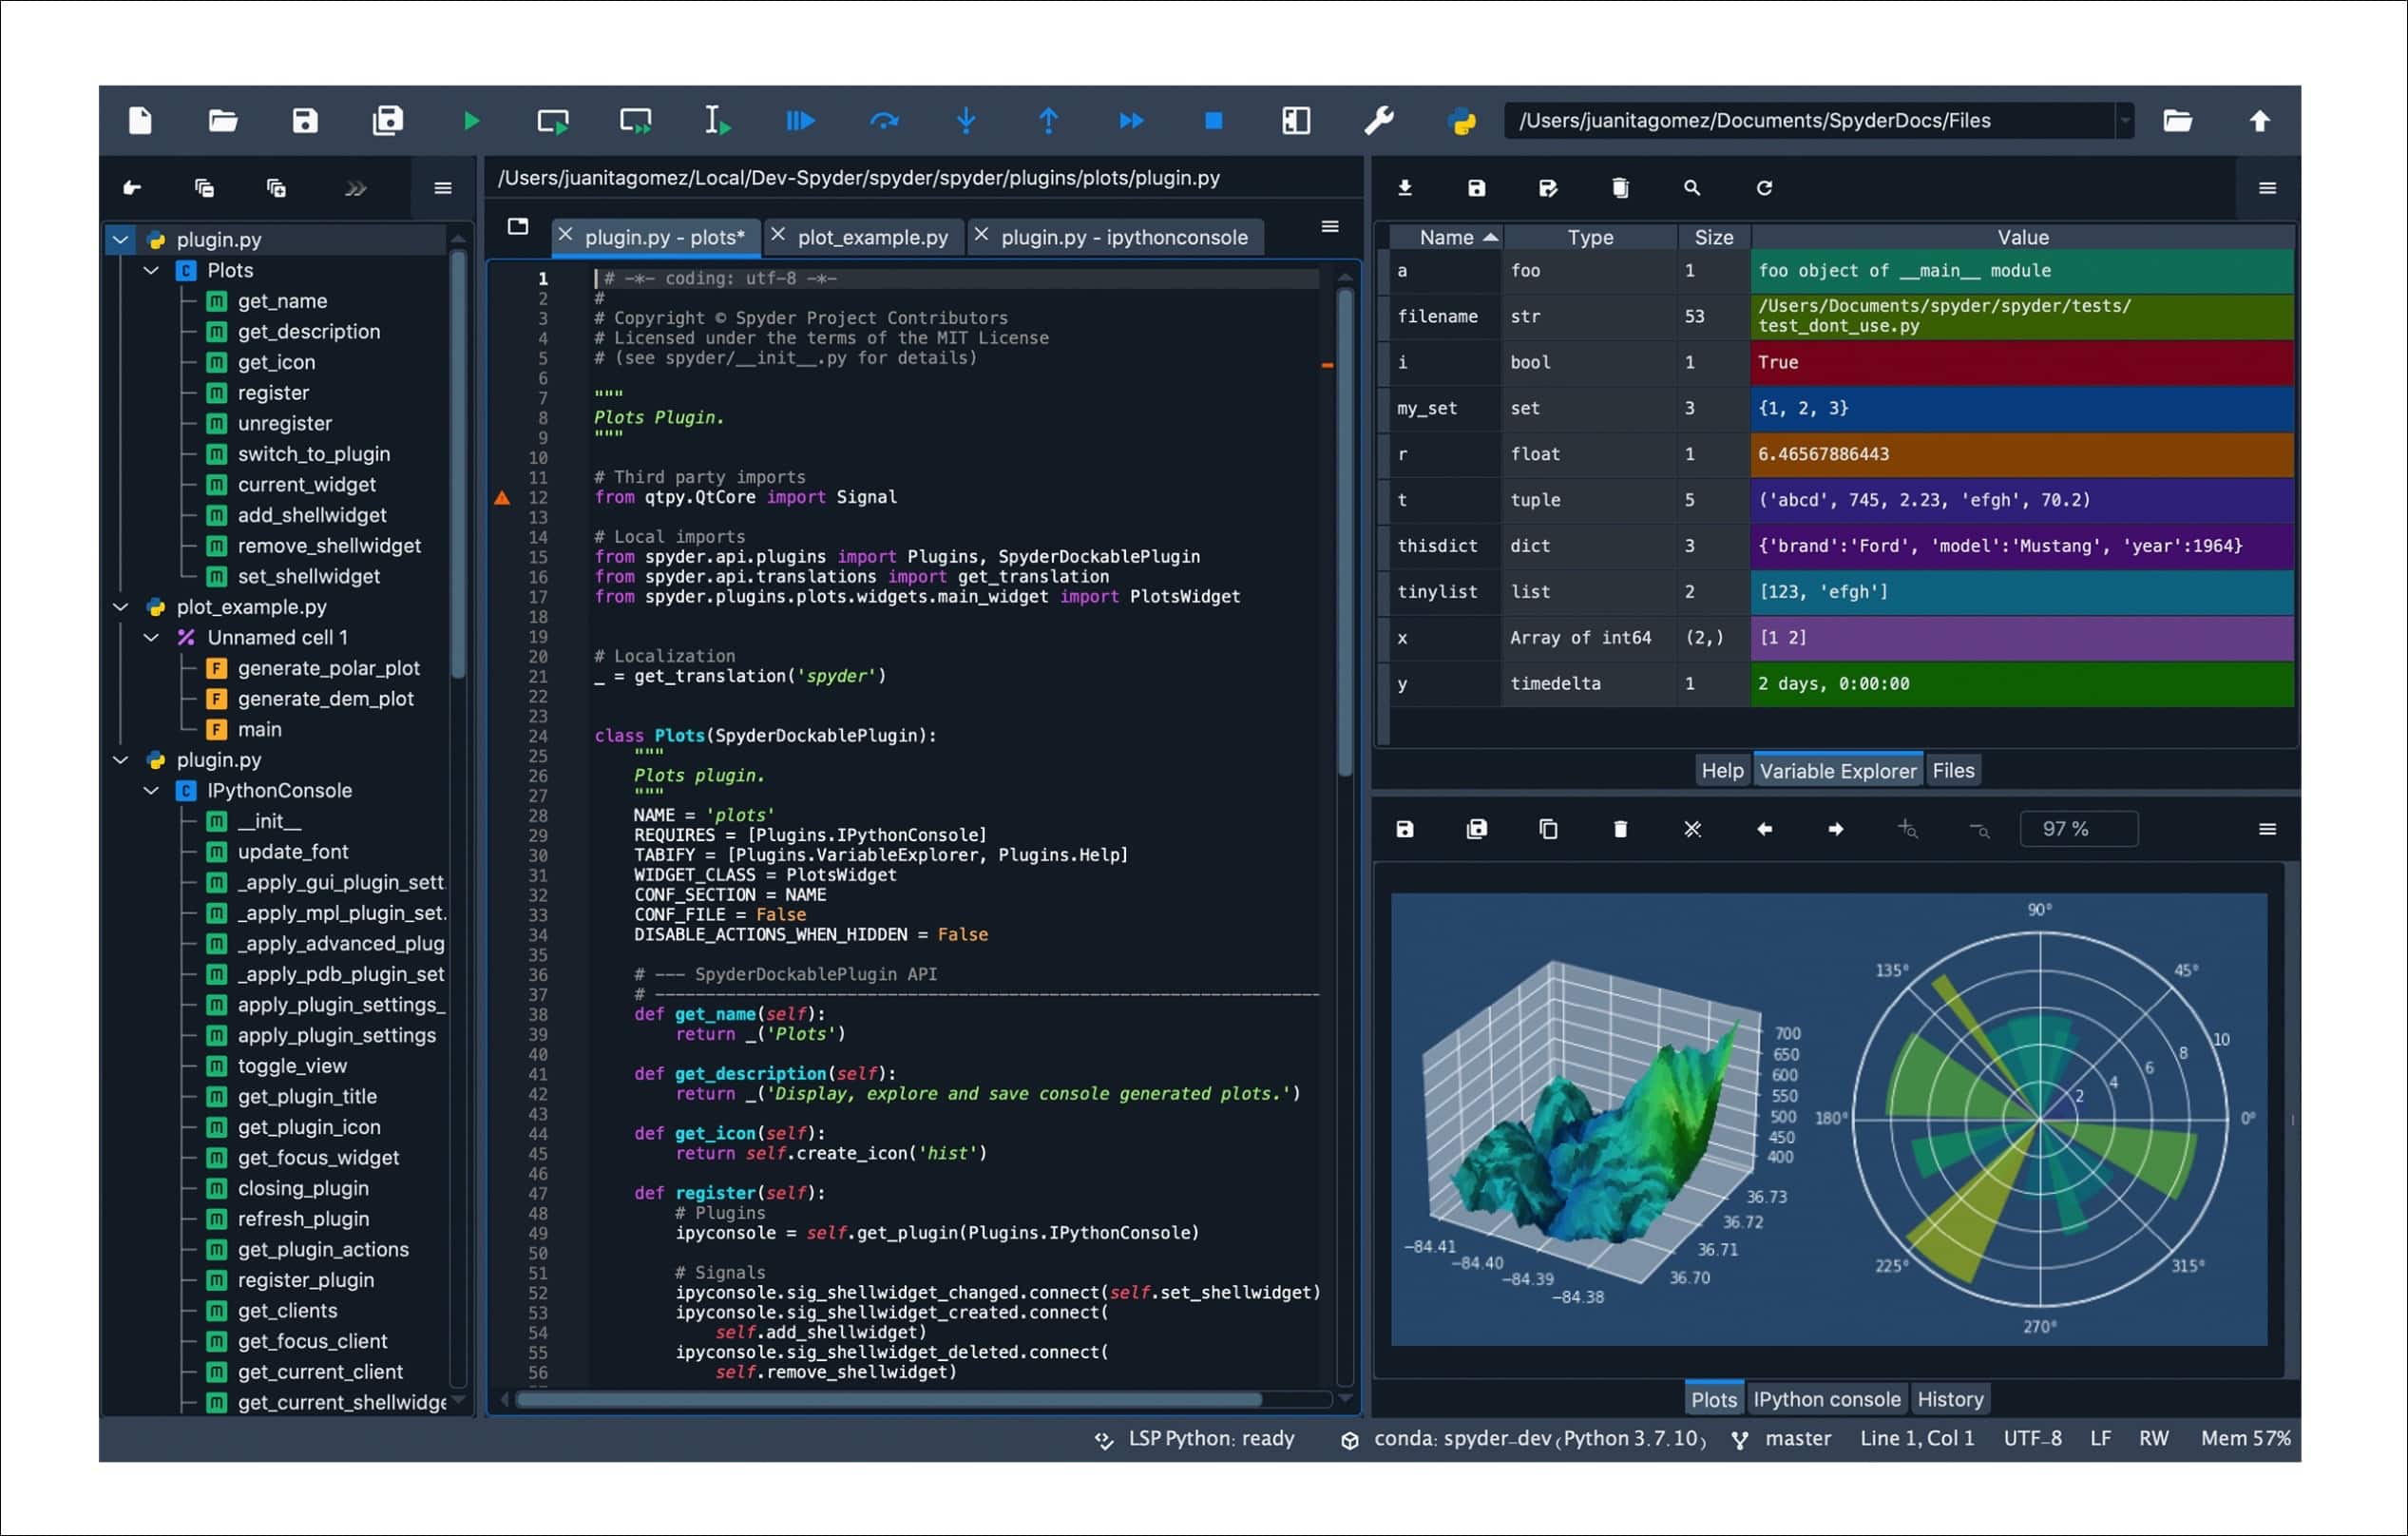Refresh the Variable Explorer
Image resolution: width=2408 pixels, height=1536 pixels.
[x=1764, y=187]
